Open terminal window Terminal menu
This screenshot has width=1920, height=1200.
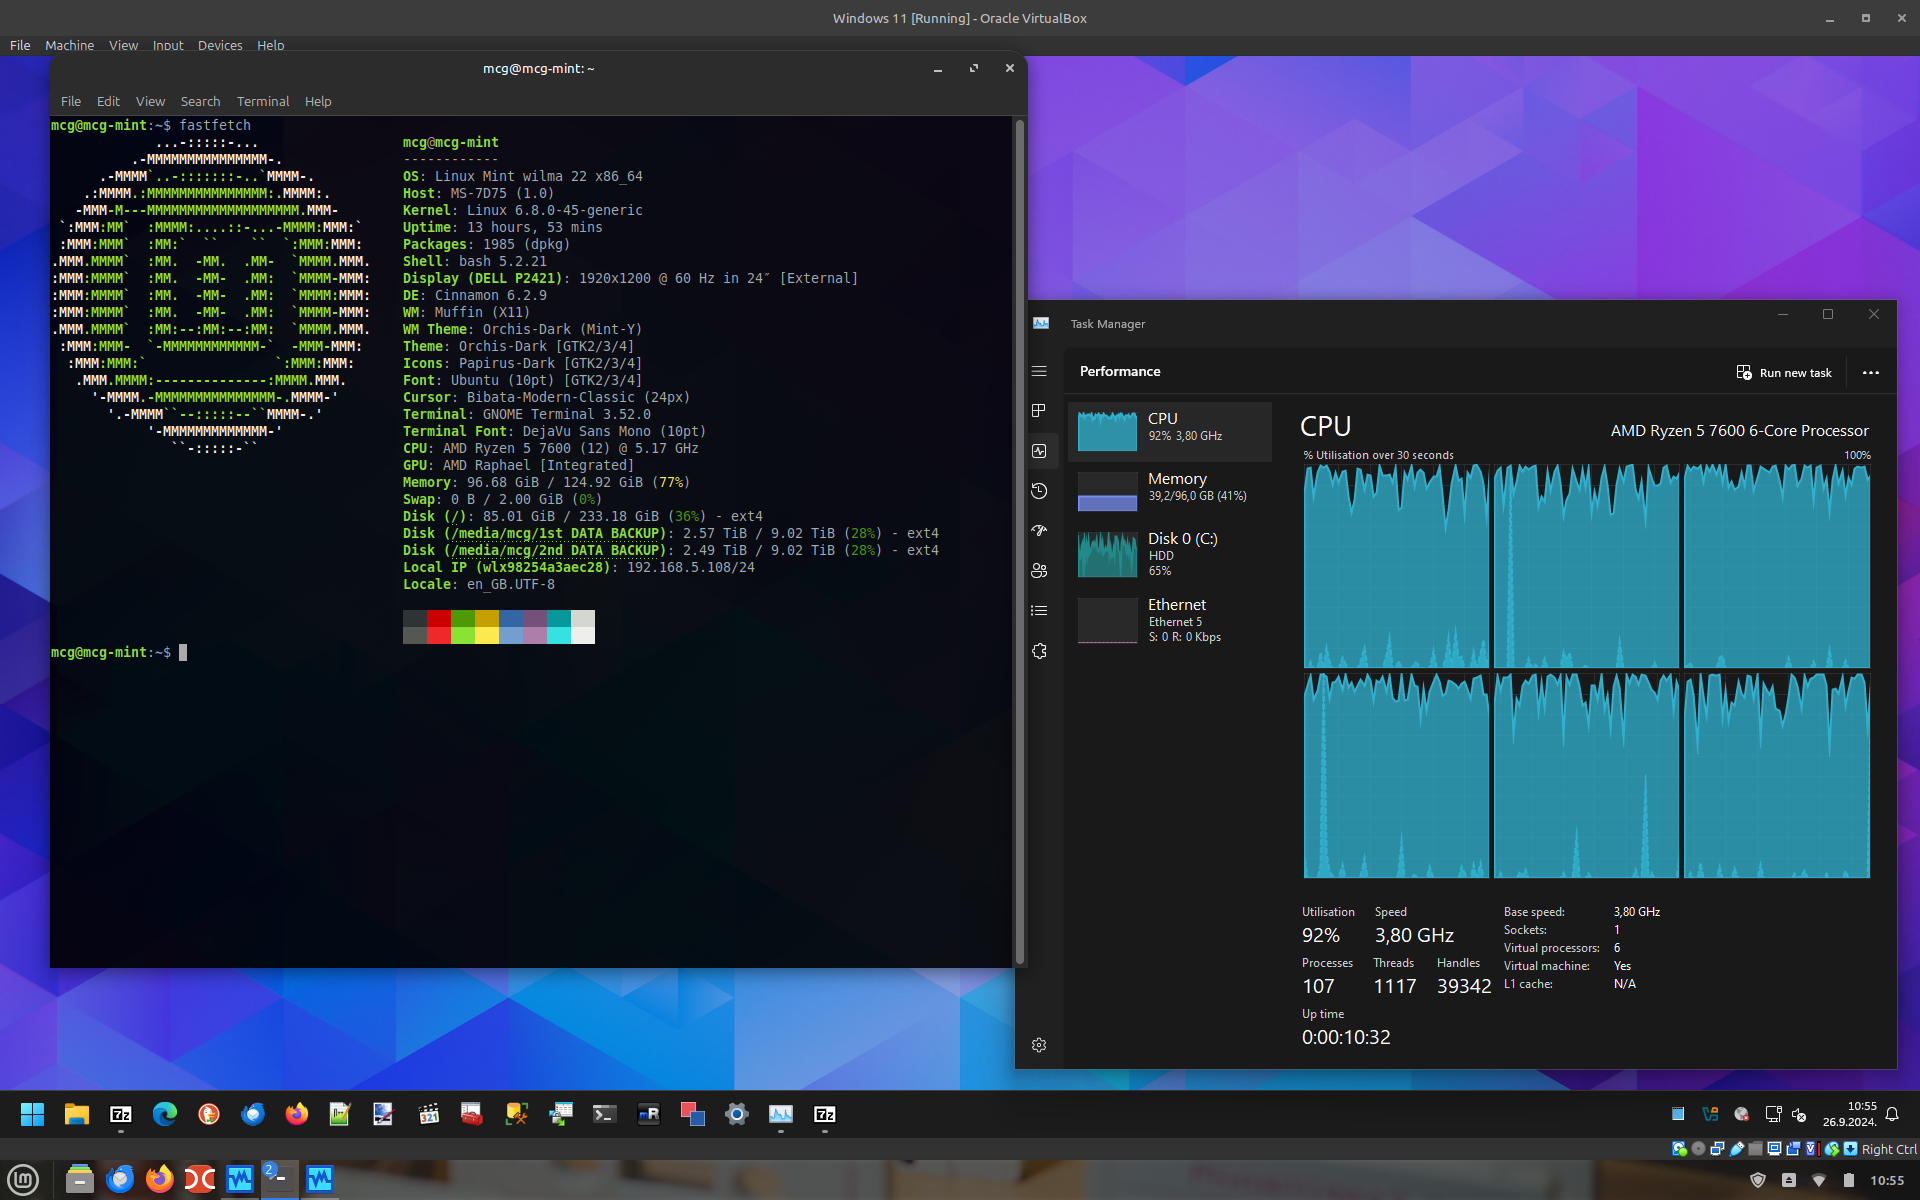click(x=263, y=101)
